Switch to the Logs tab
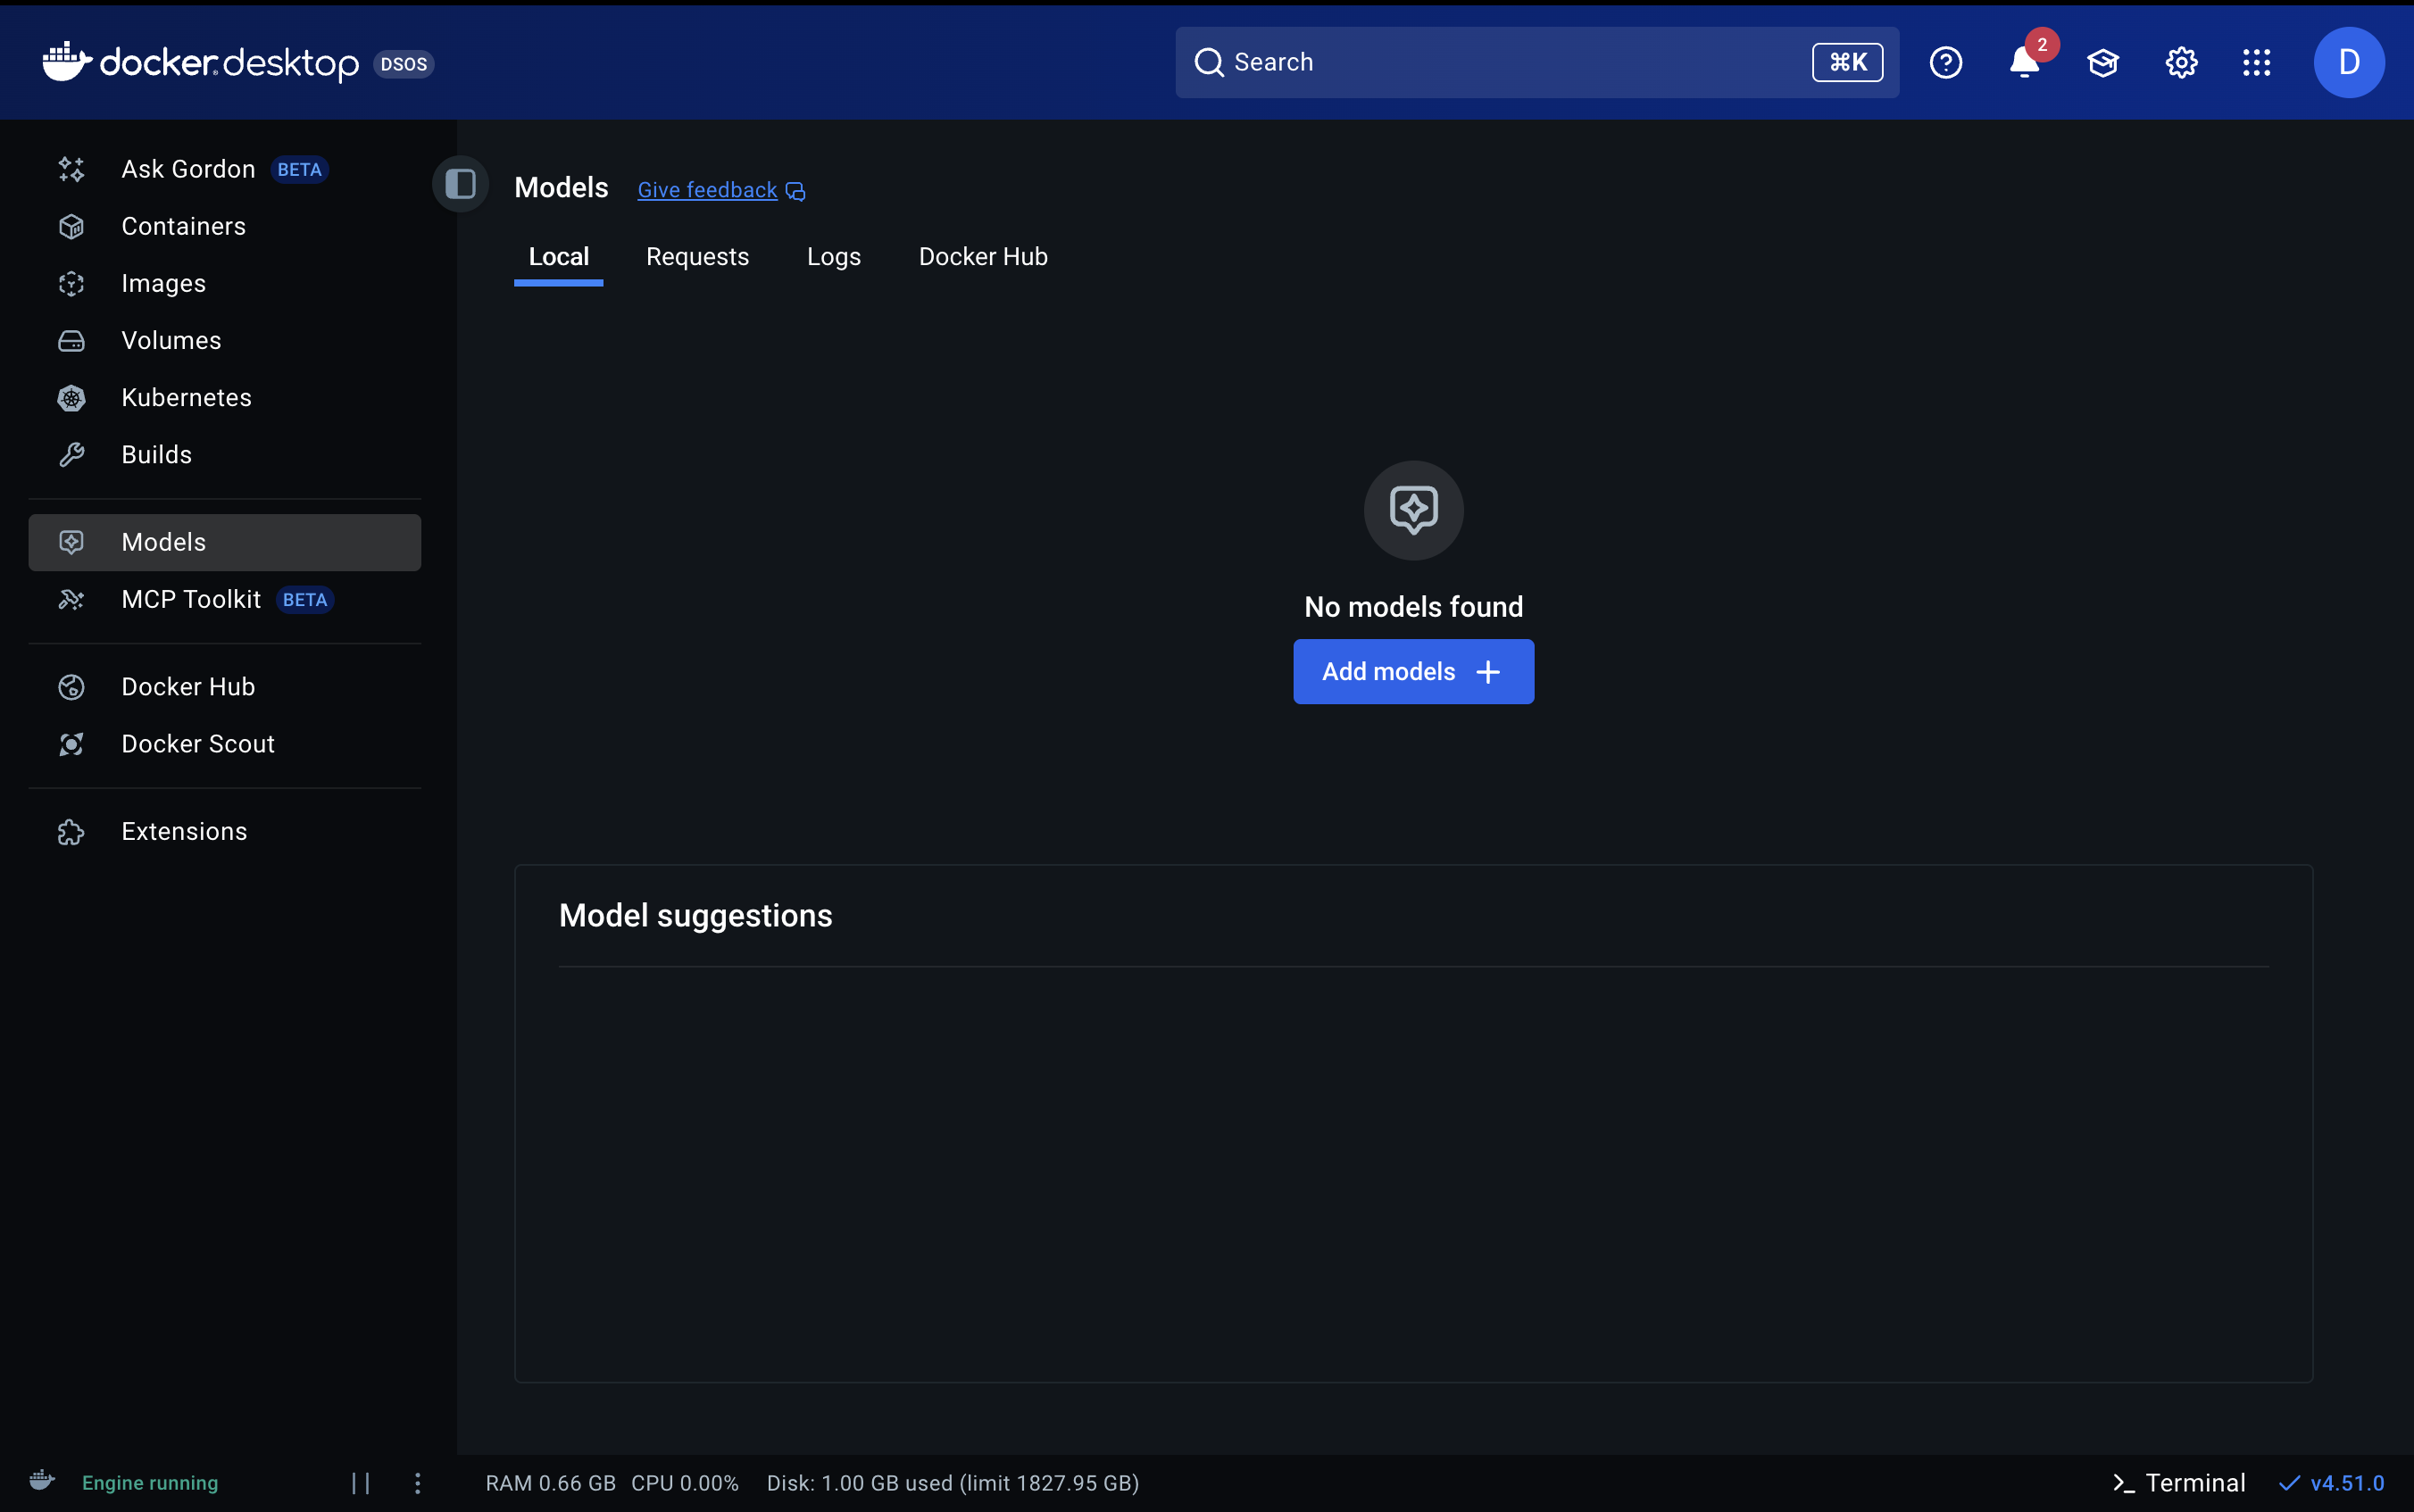The image size is (2414, 1512). 833,257
